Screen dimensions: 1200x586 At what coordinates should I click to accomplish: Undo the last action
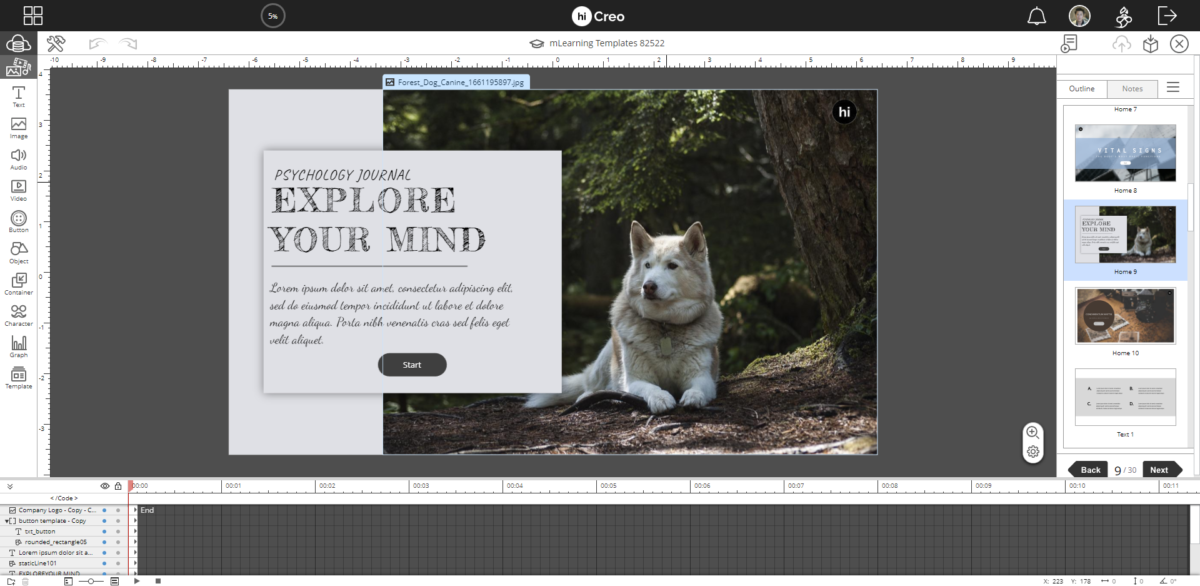tap(97, 43)
